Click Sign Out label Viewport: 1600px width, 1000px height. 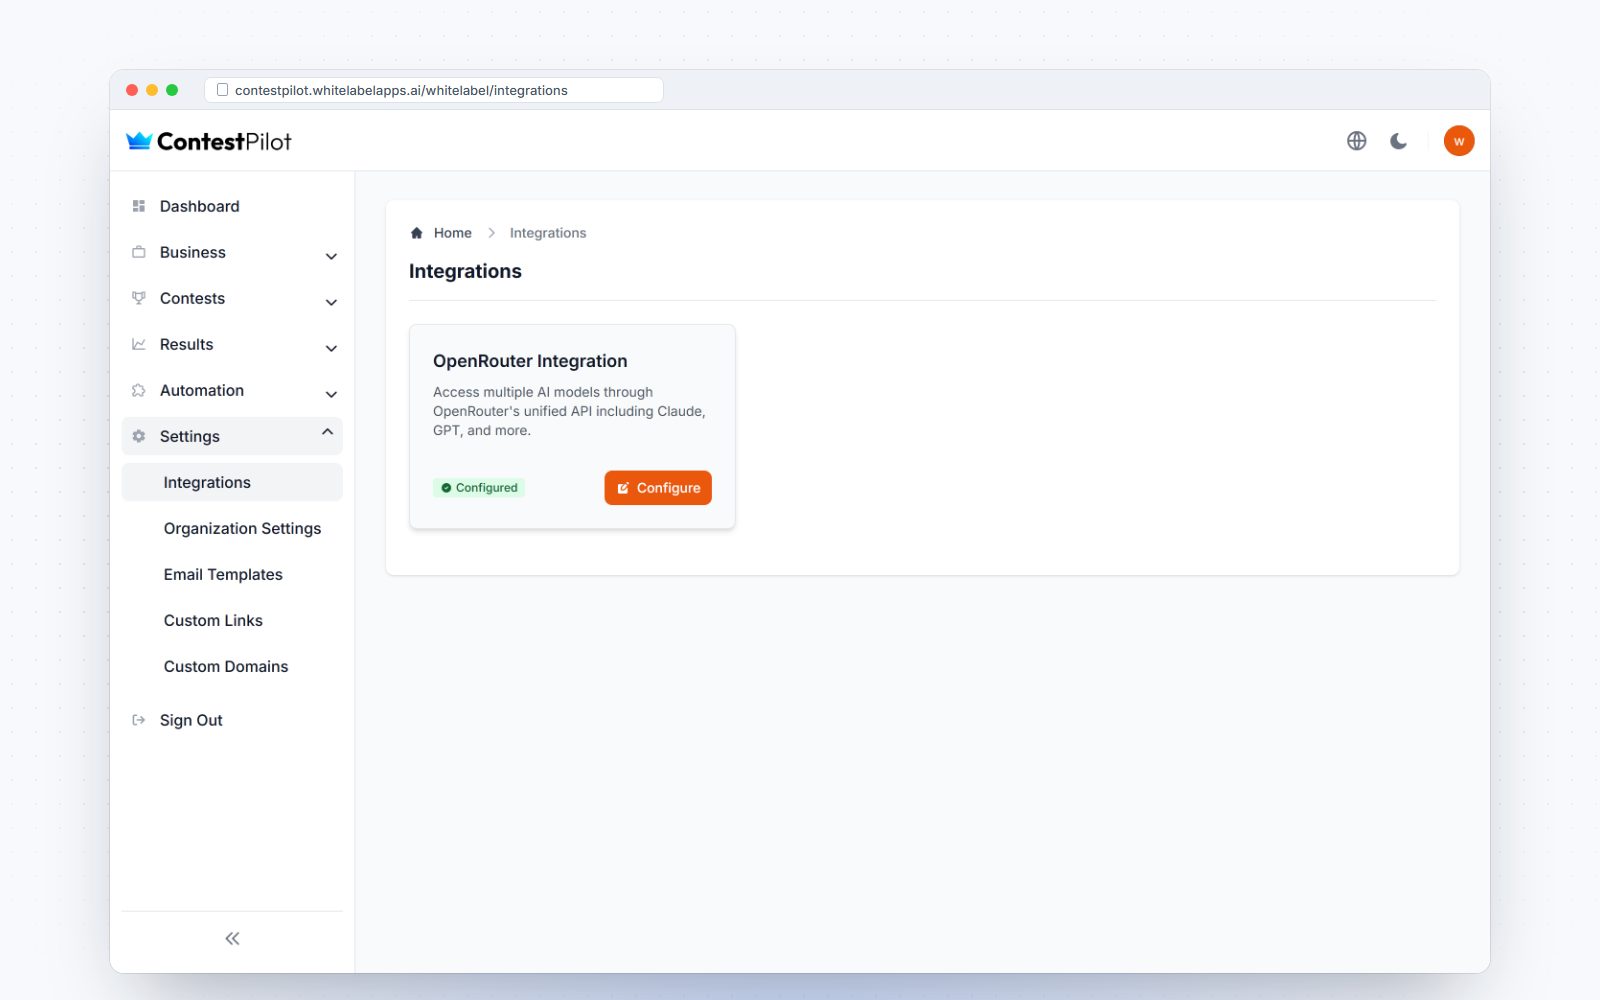point(191,720)
